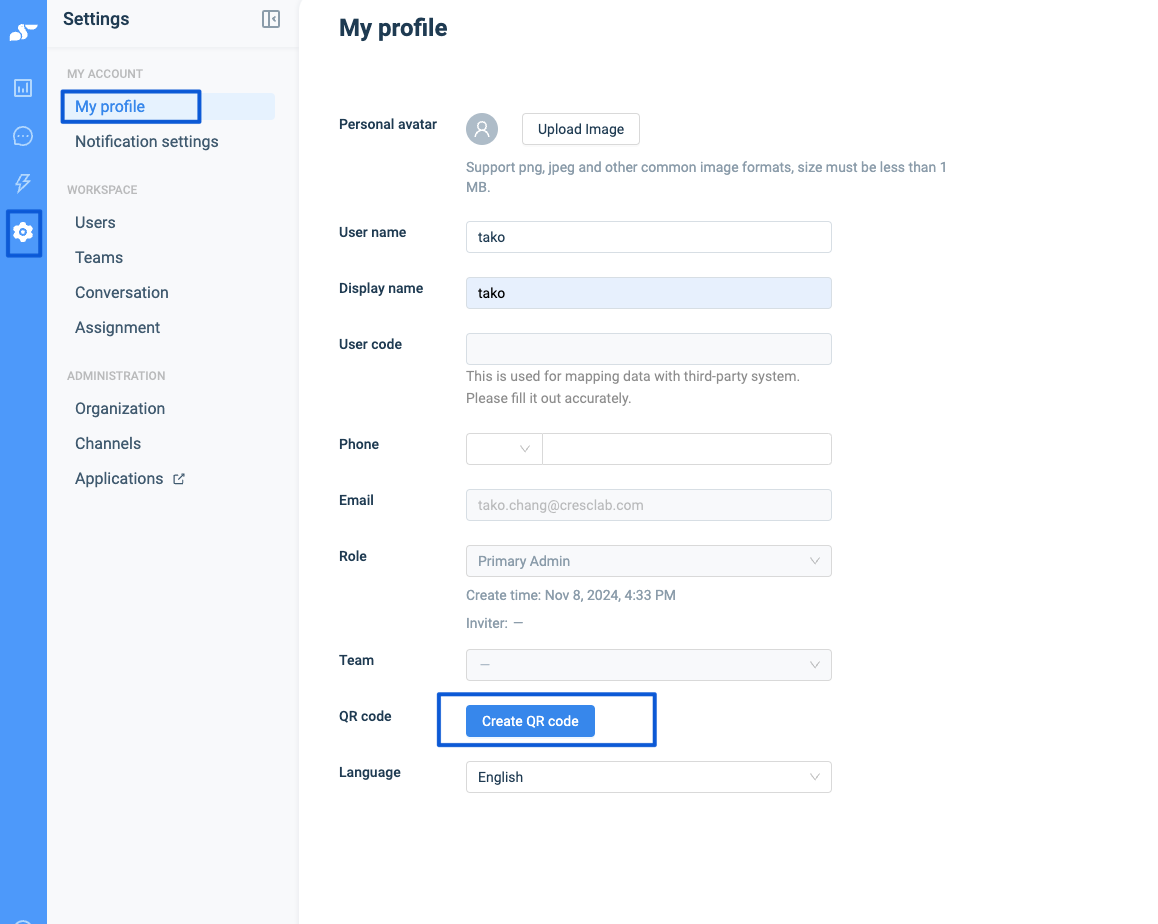
Task: Open the chat bubble conversations icon
Action: 23,136
